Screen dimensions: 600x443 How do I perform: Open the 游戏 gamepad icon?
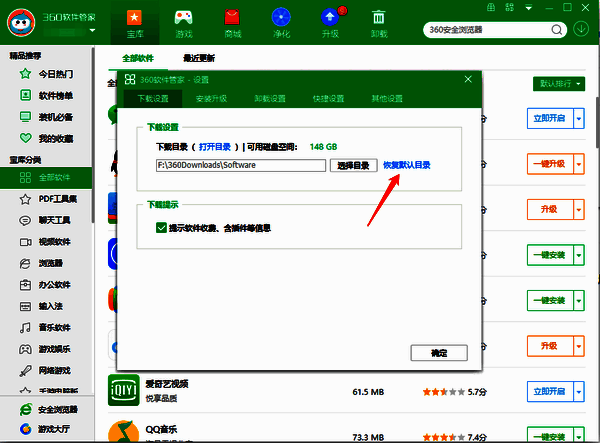pyautogui.click(x=183, y=18)
